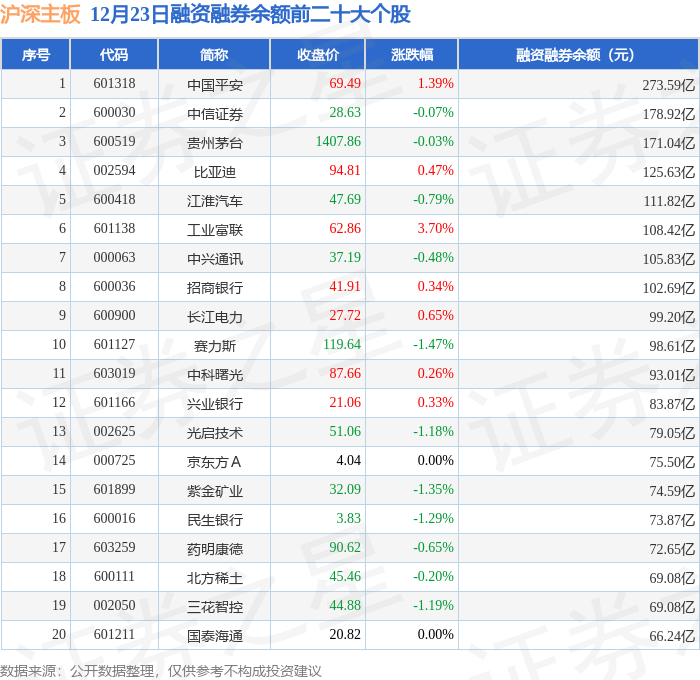Select stock code 601318
700x680 pixels.
[x=114, y=83]
